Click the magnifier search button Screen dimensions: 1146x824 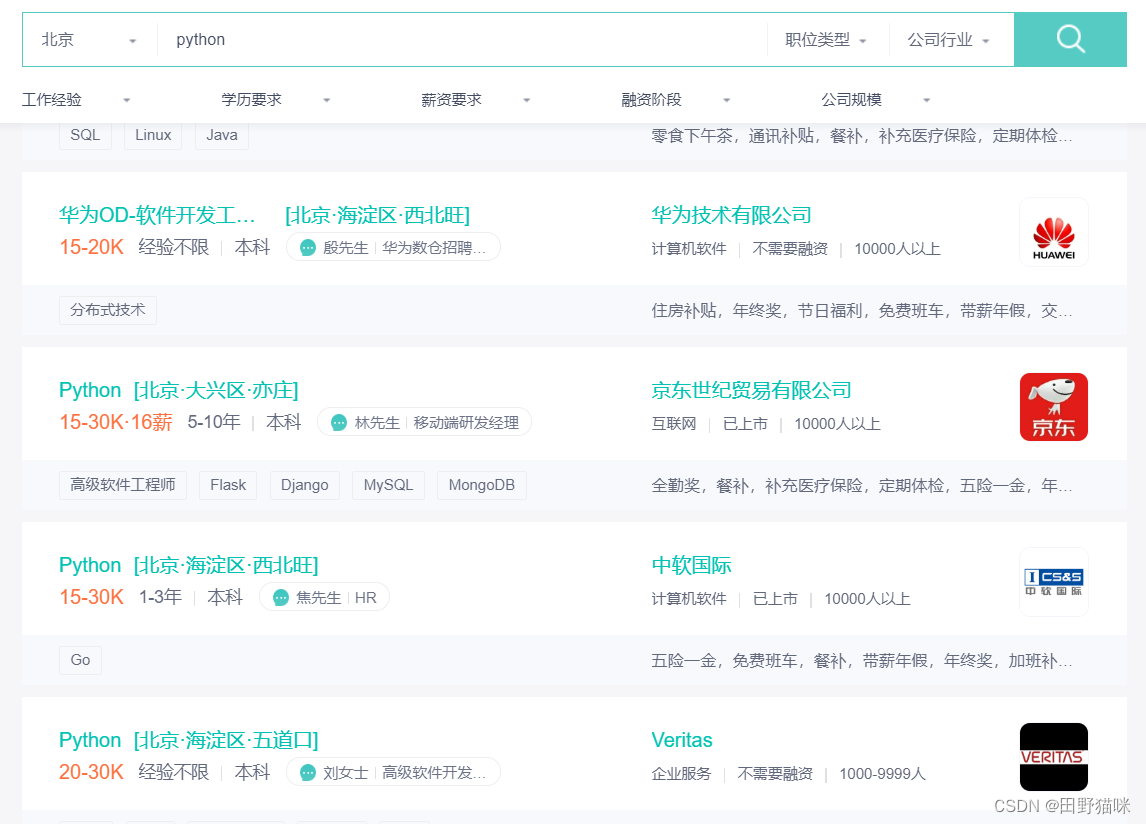point(1070,39)
